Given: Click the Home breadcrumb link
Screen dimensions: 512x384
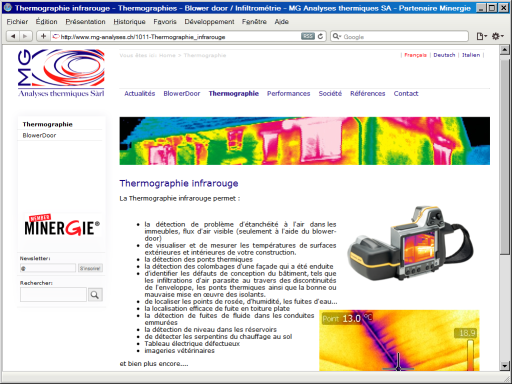Looking at the screenshot, I should tap(167, 55).
